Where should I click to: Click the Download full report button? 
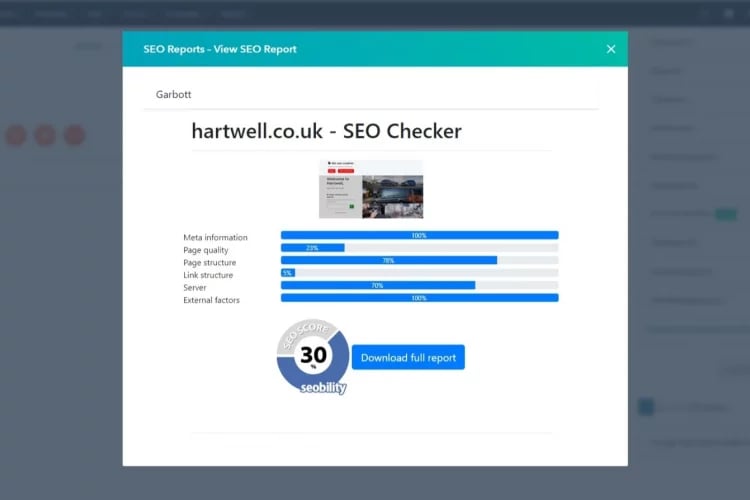pos(408,357)
